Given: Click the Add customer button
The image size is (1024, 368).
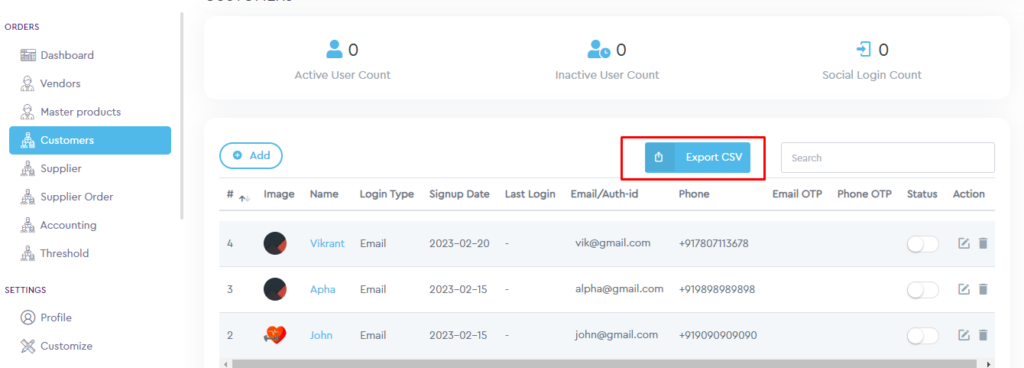Looking at the screenshot, I should (251, 155).
